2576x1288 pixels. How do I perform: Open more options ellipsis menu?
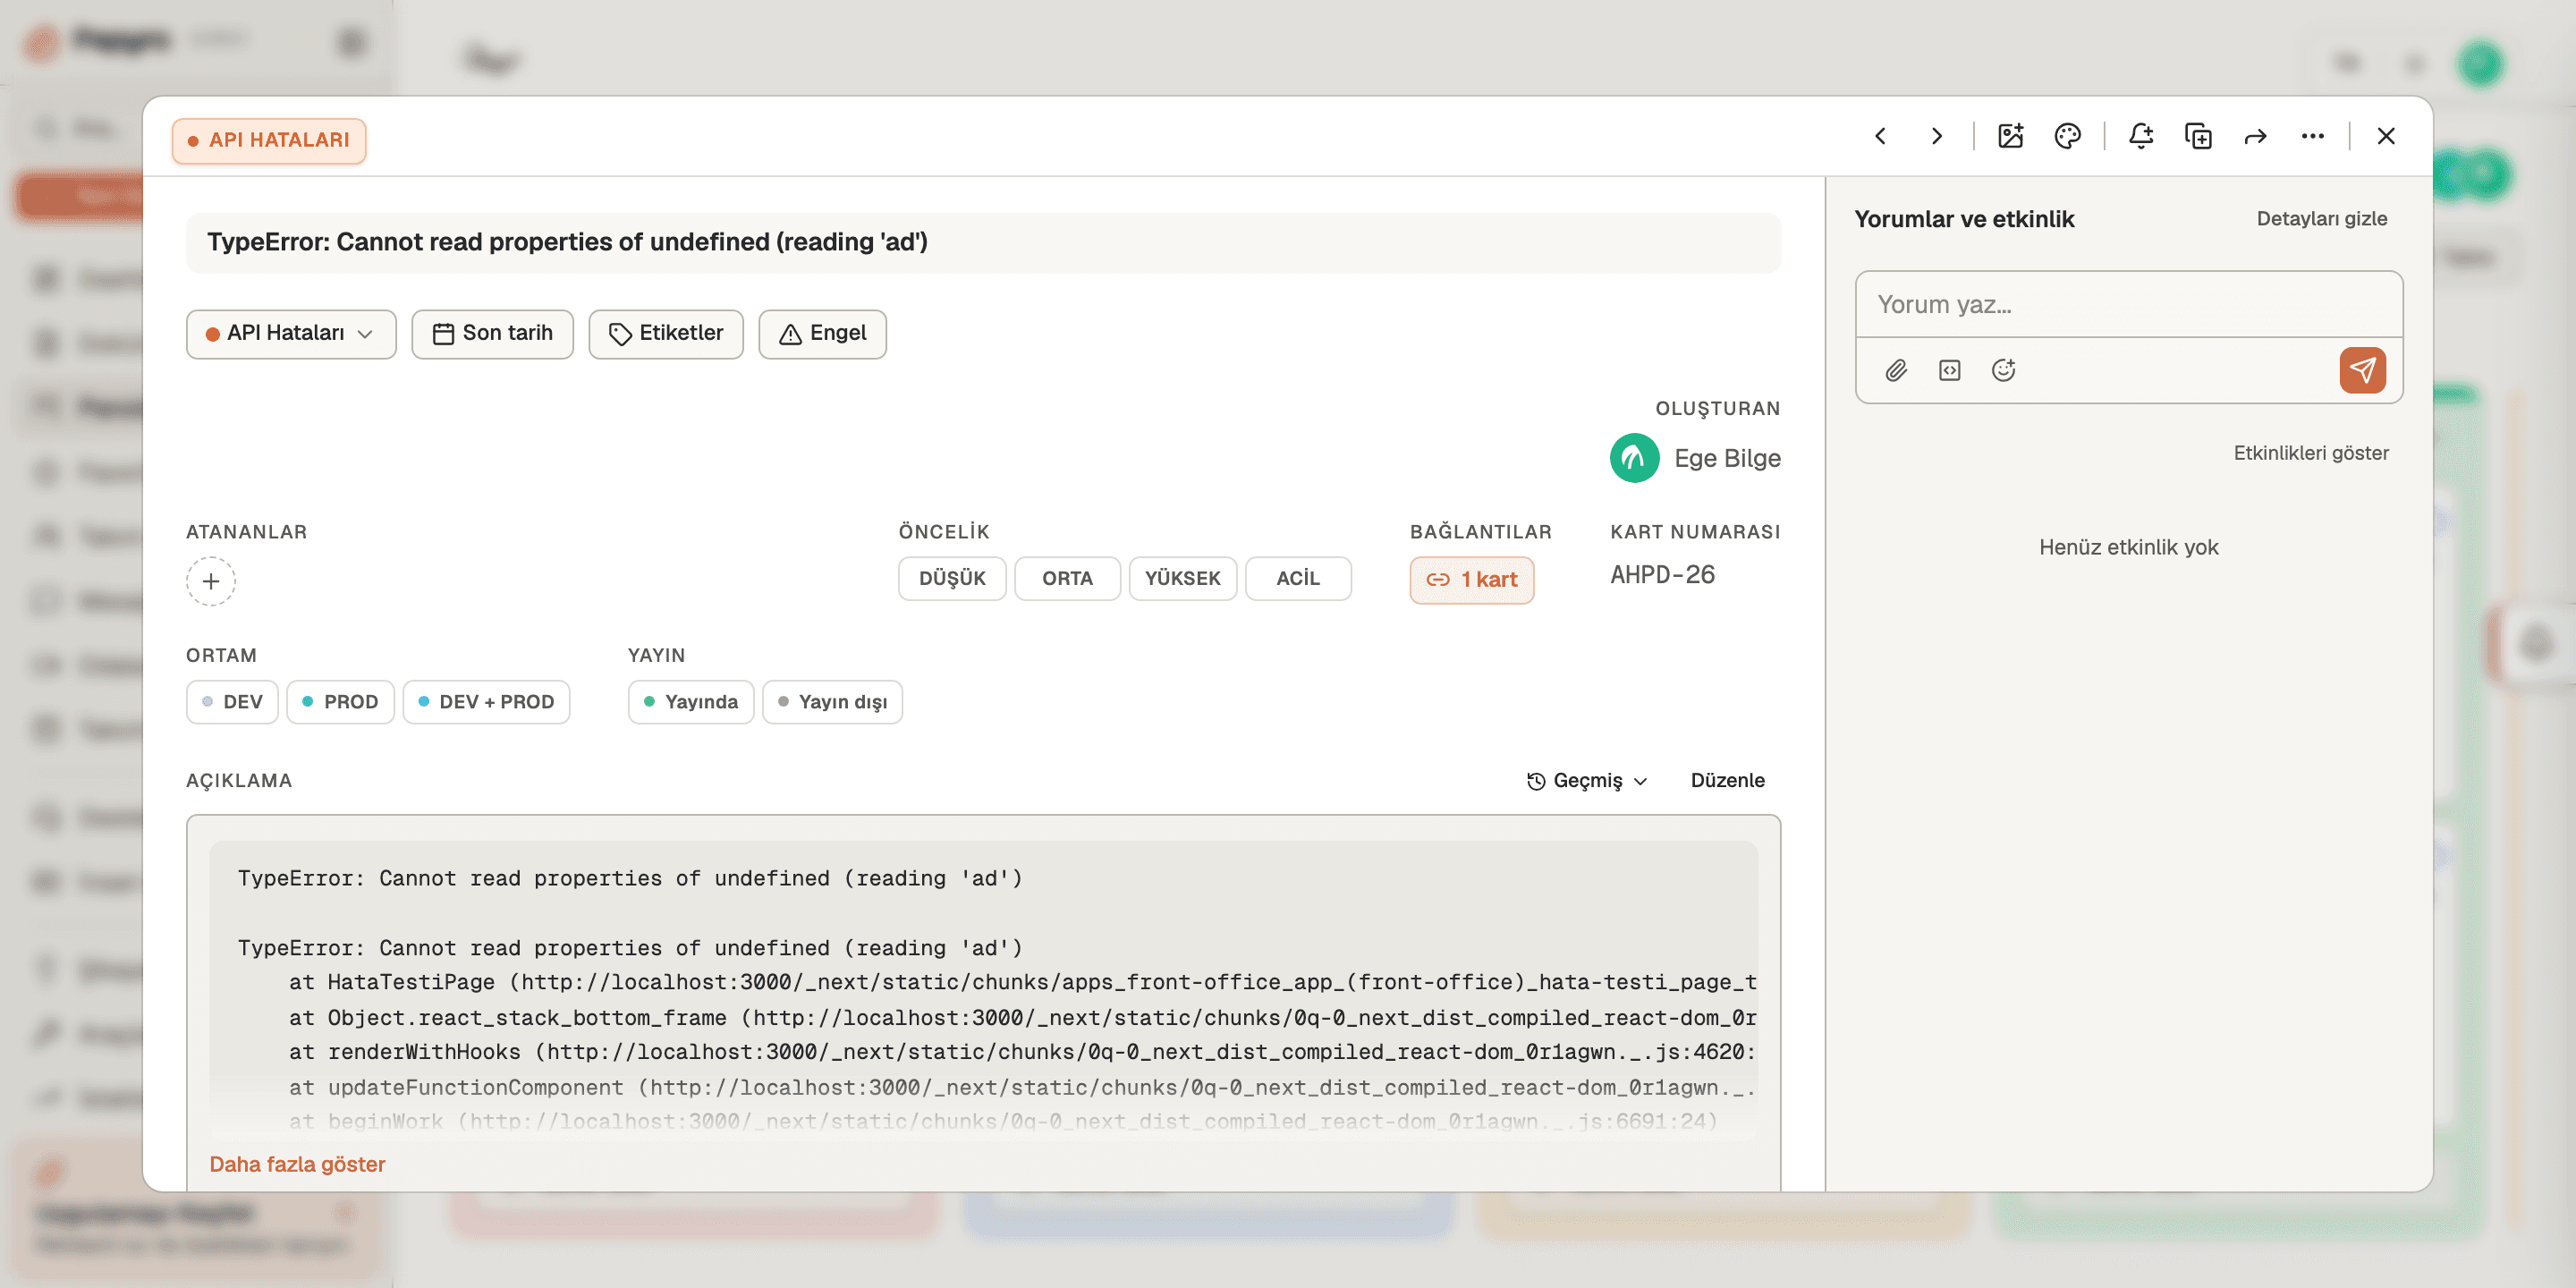tap(2312, 136)
